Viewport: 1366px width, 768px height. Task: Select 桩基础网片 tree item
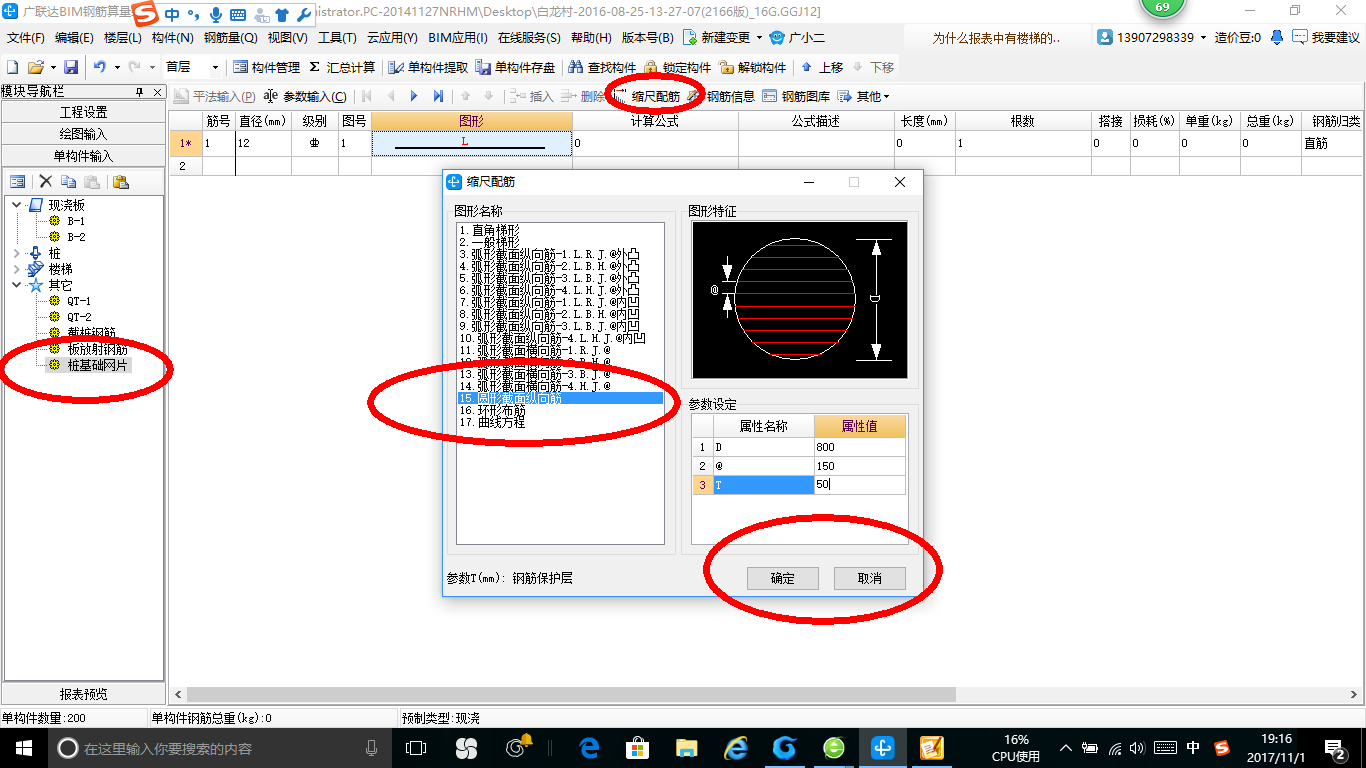coord(97,365)
